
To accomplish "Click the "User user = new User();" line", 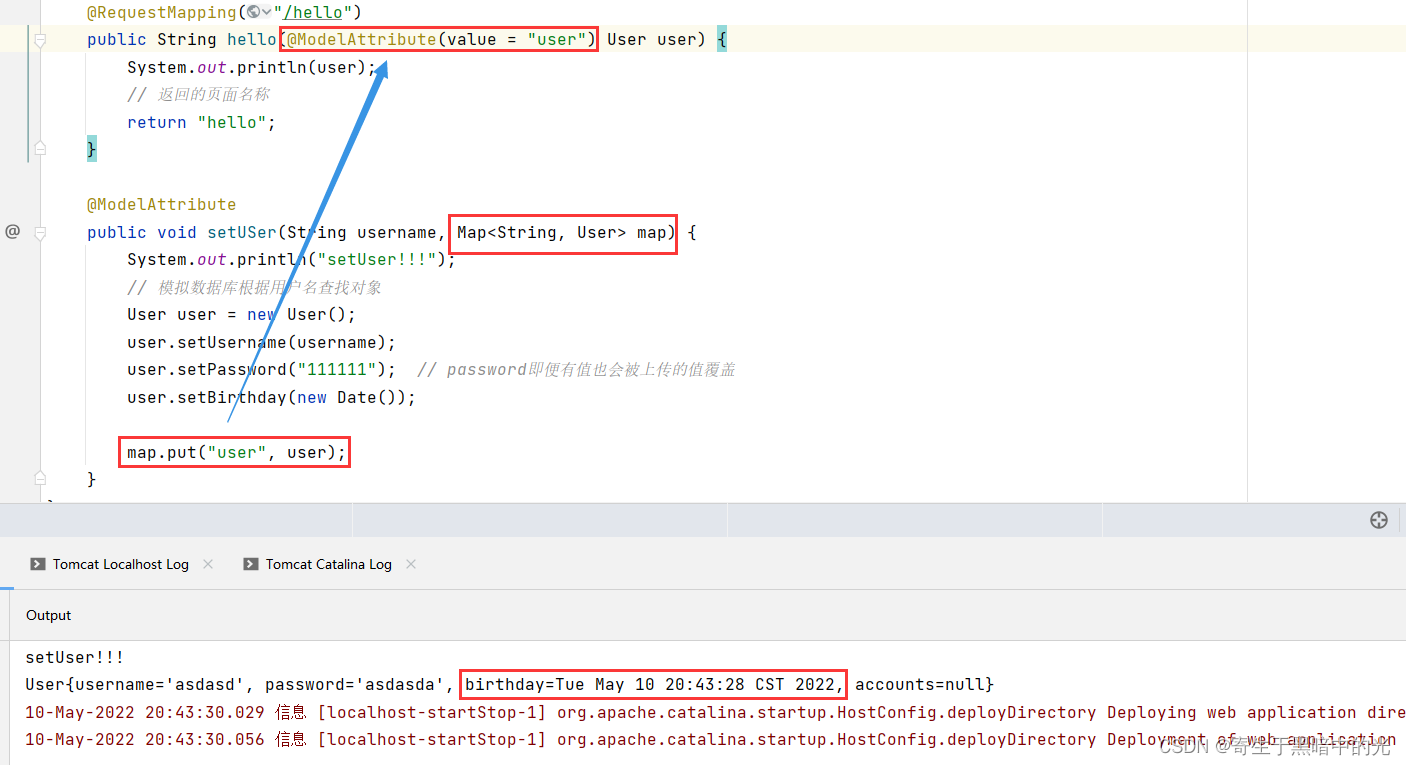I will click(242, 314).
